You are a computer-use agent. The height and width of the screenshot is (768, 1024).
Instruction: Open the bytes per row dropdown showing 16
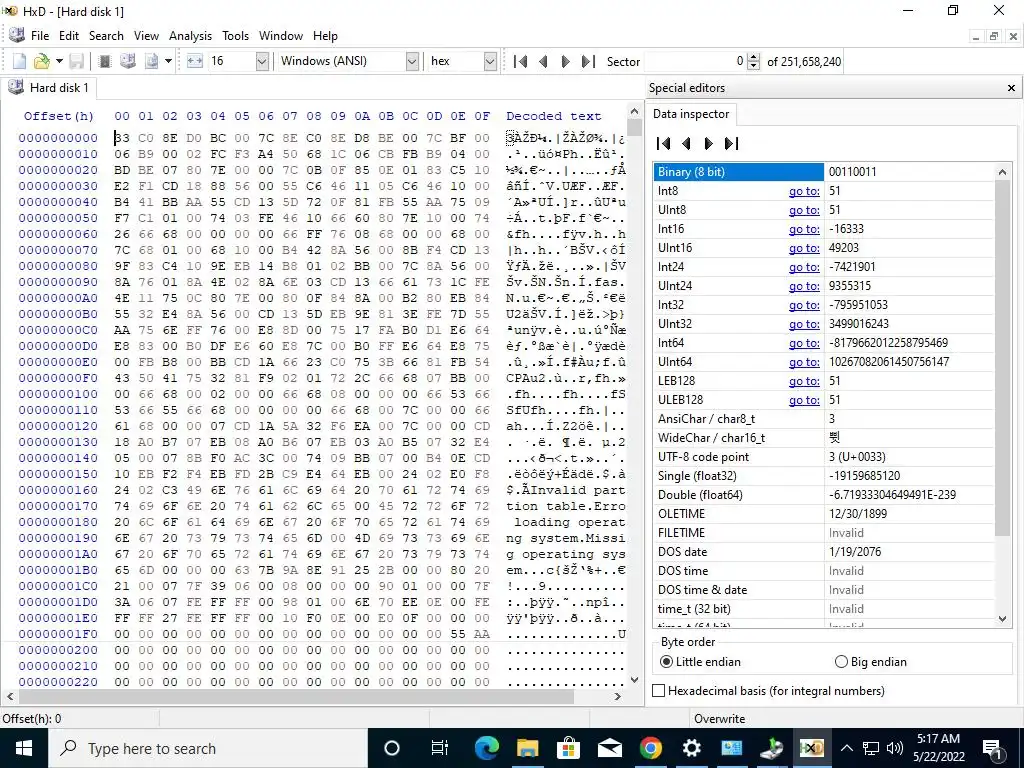[262, 61]
